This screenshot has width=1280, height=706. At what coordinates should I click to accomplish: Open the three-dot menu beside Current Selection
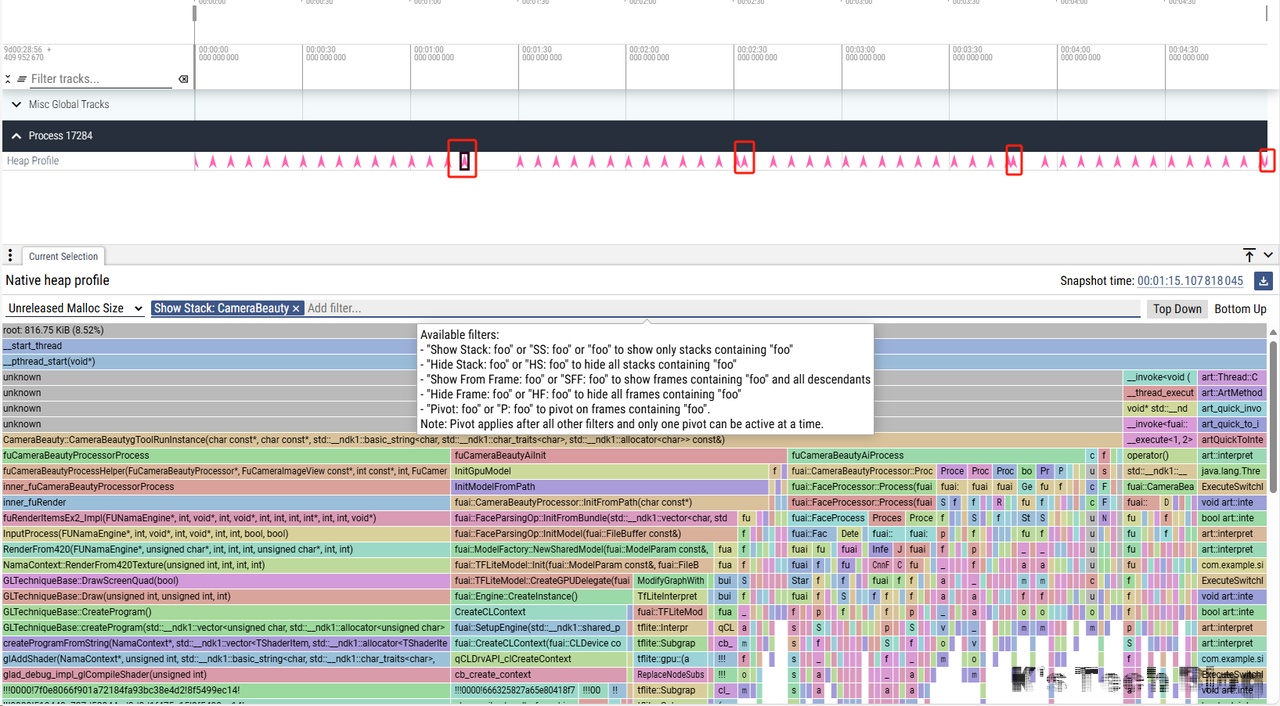9,256
